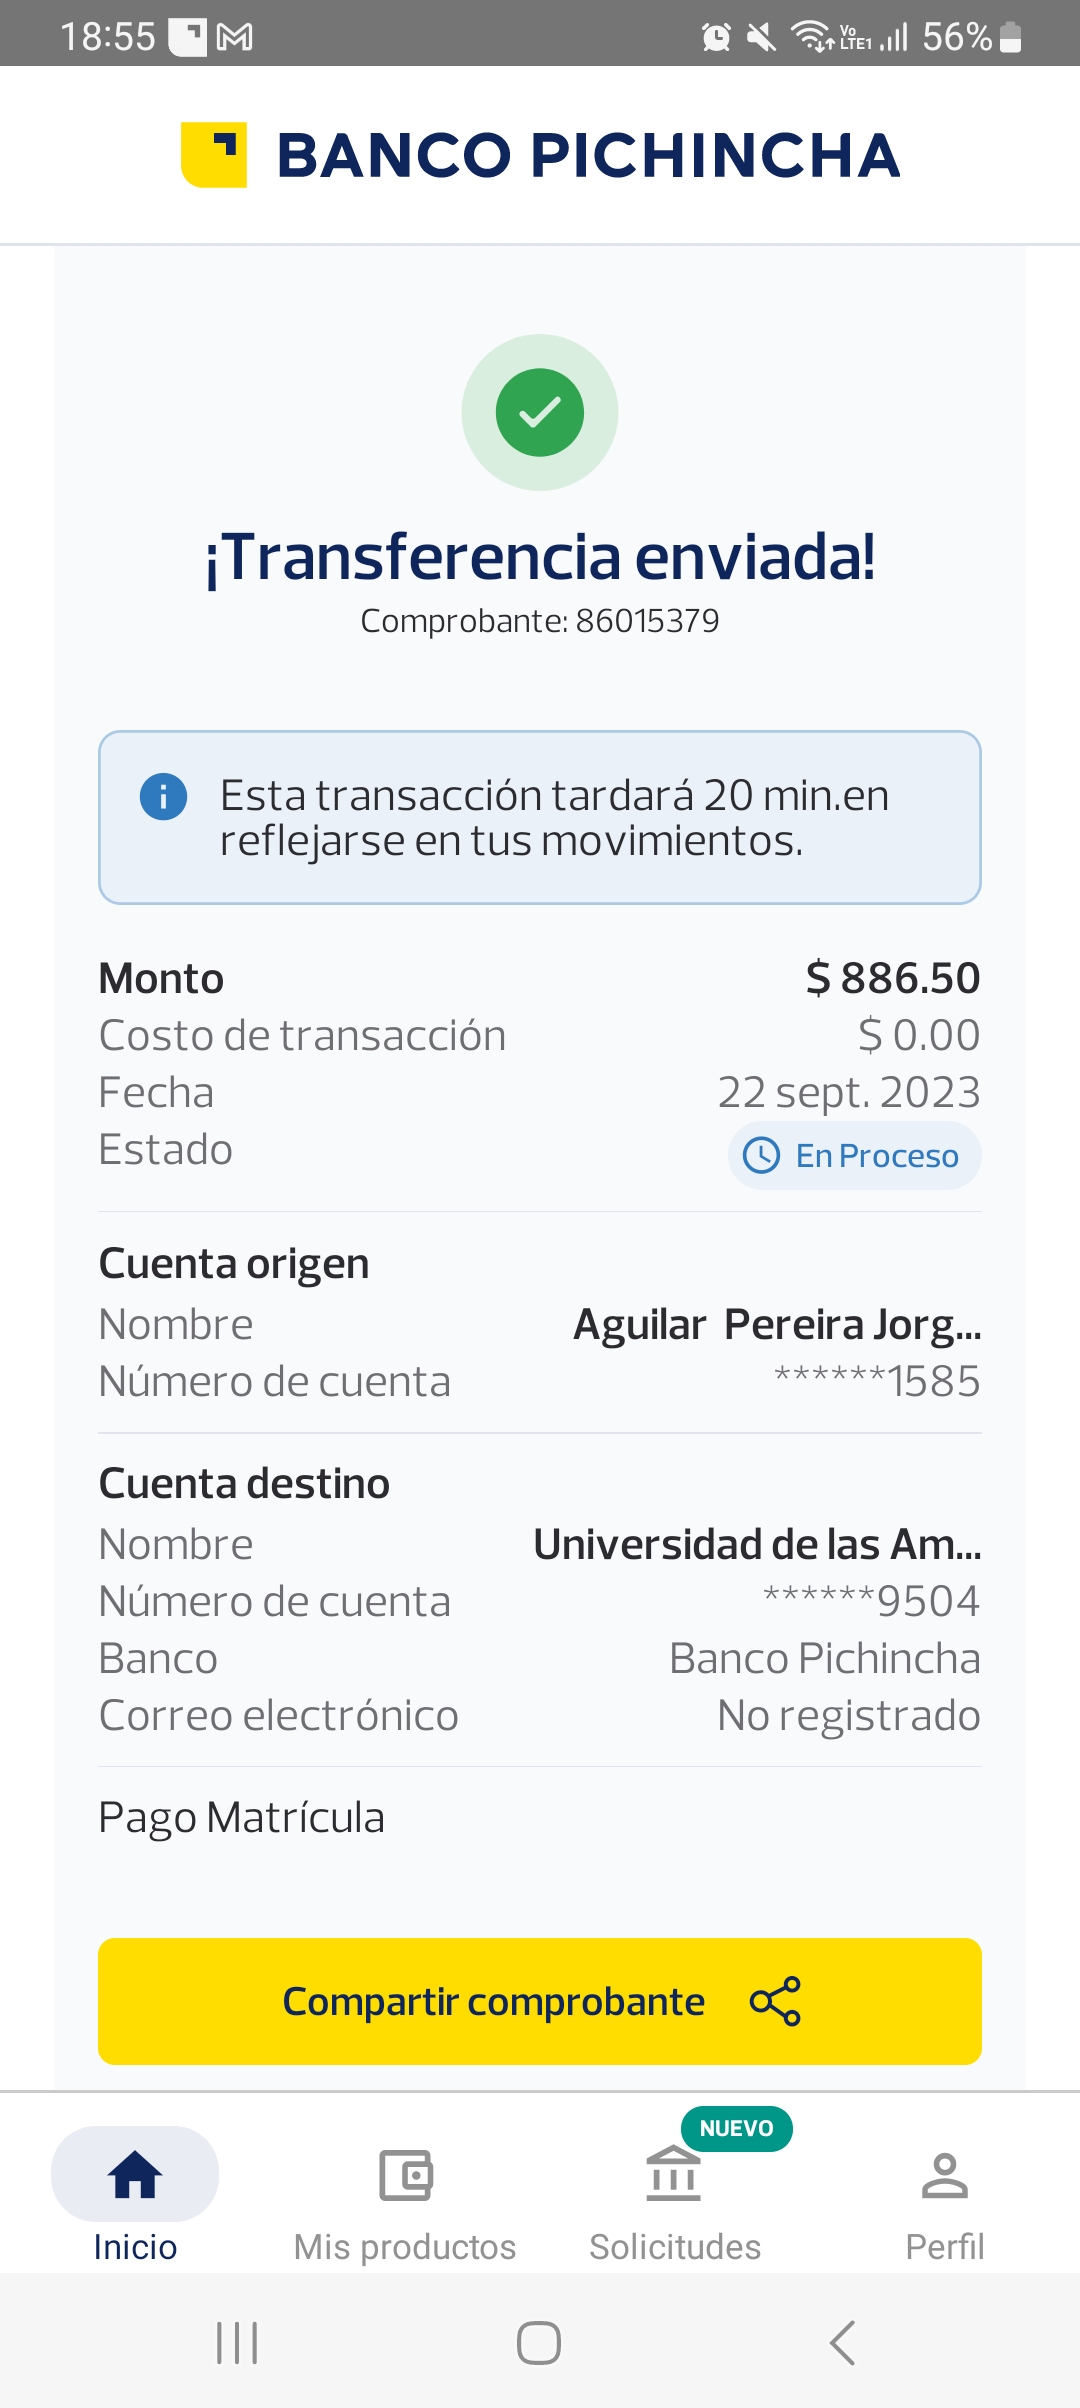Tap the En Proceso status badge
This screenshot has height=2408, width=1080.
[855, 1155]
